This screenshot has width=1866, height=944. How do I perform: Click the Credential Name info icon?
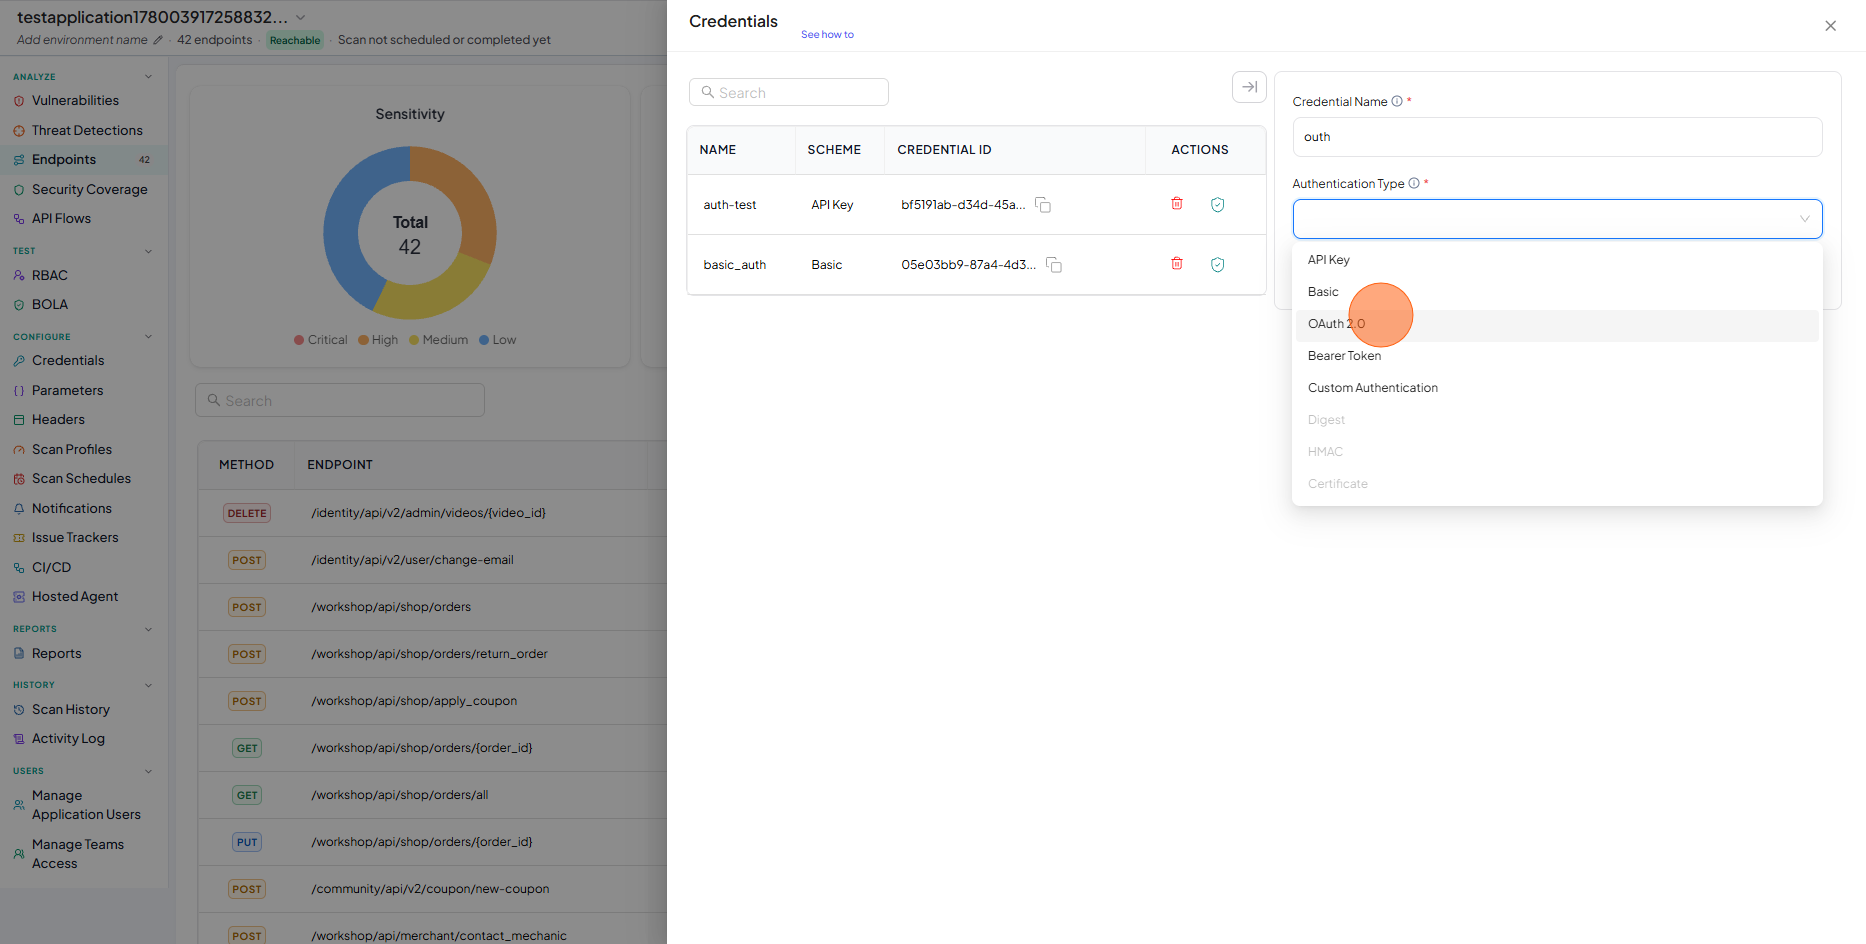point(1397,101)
